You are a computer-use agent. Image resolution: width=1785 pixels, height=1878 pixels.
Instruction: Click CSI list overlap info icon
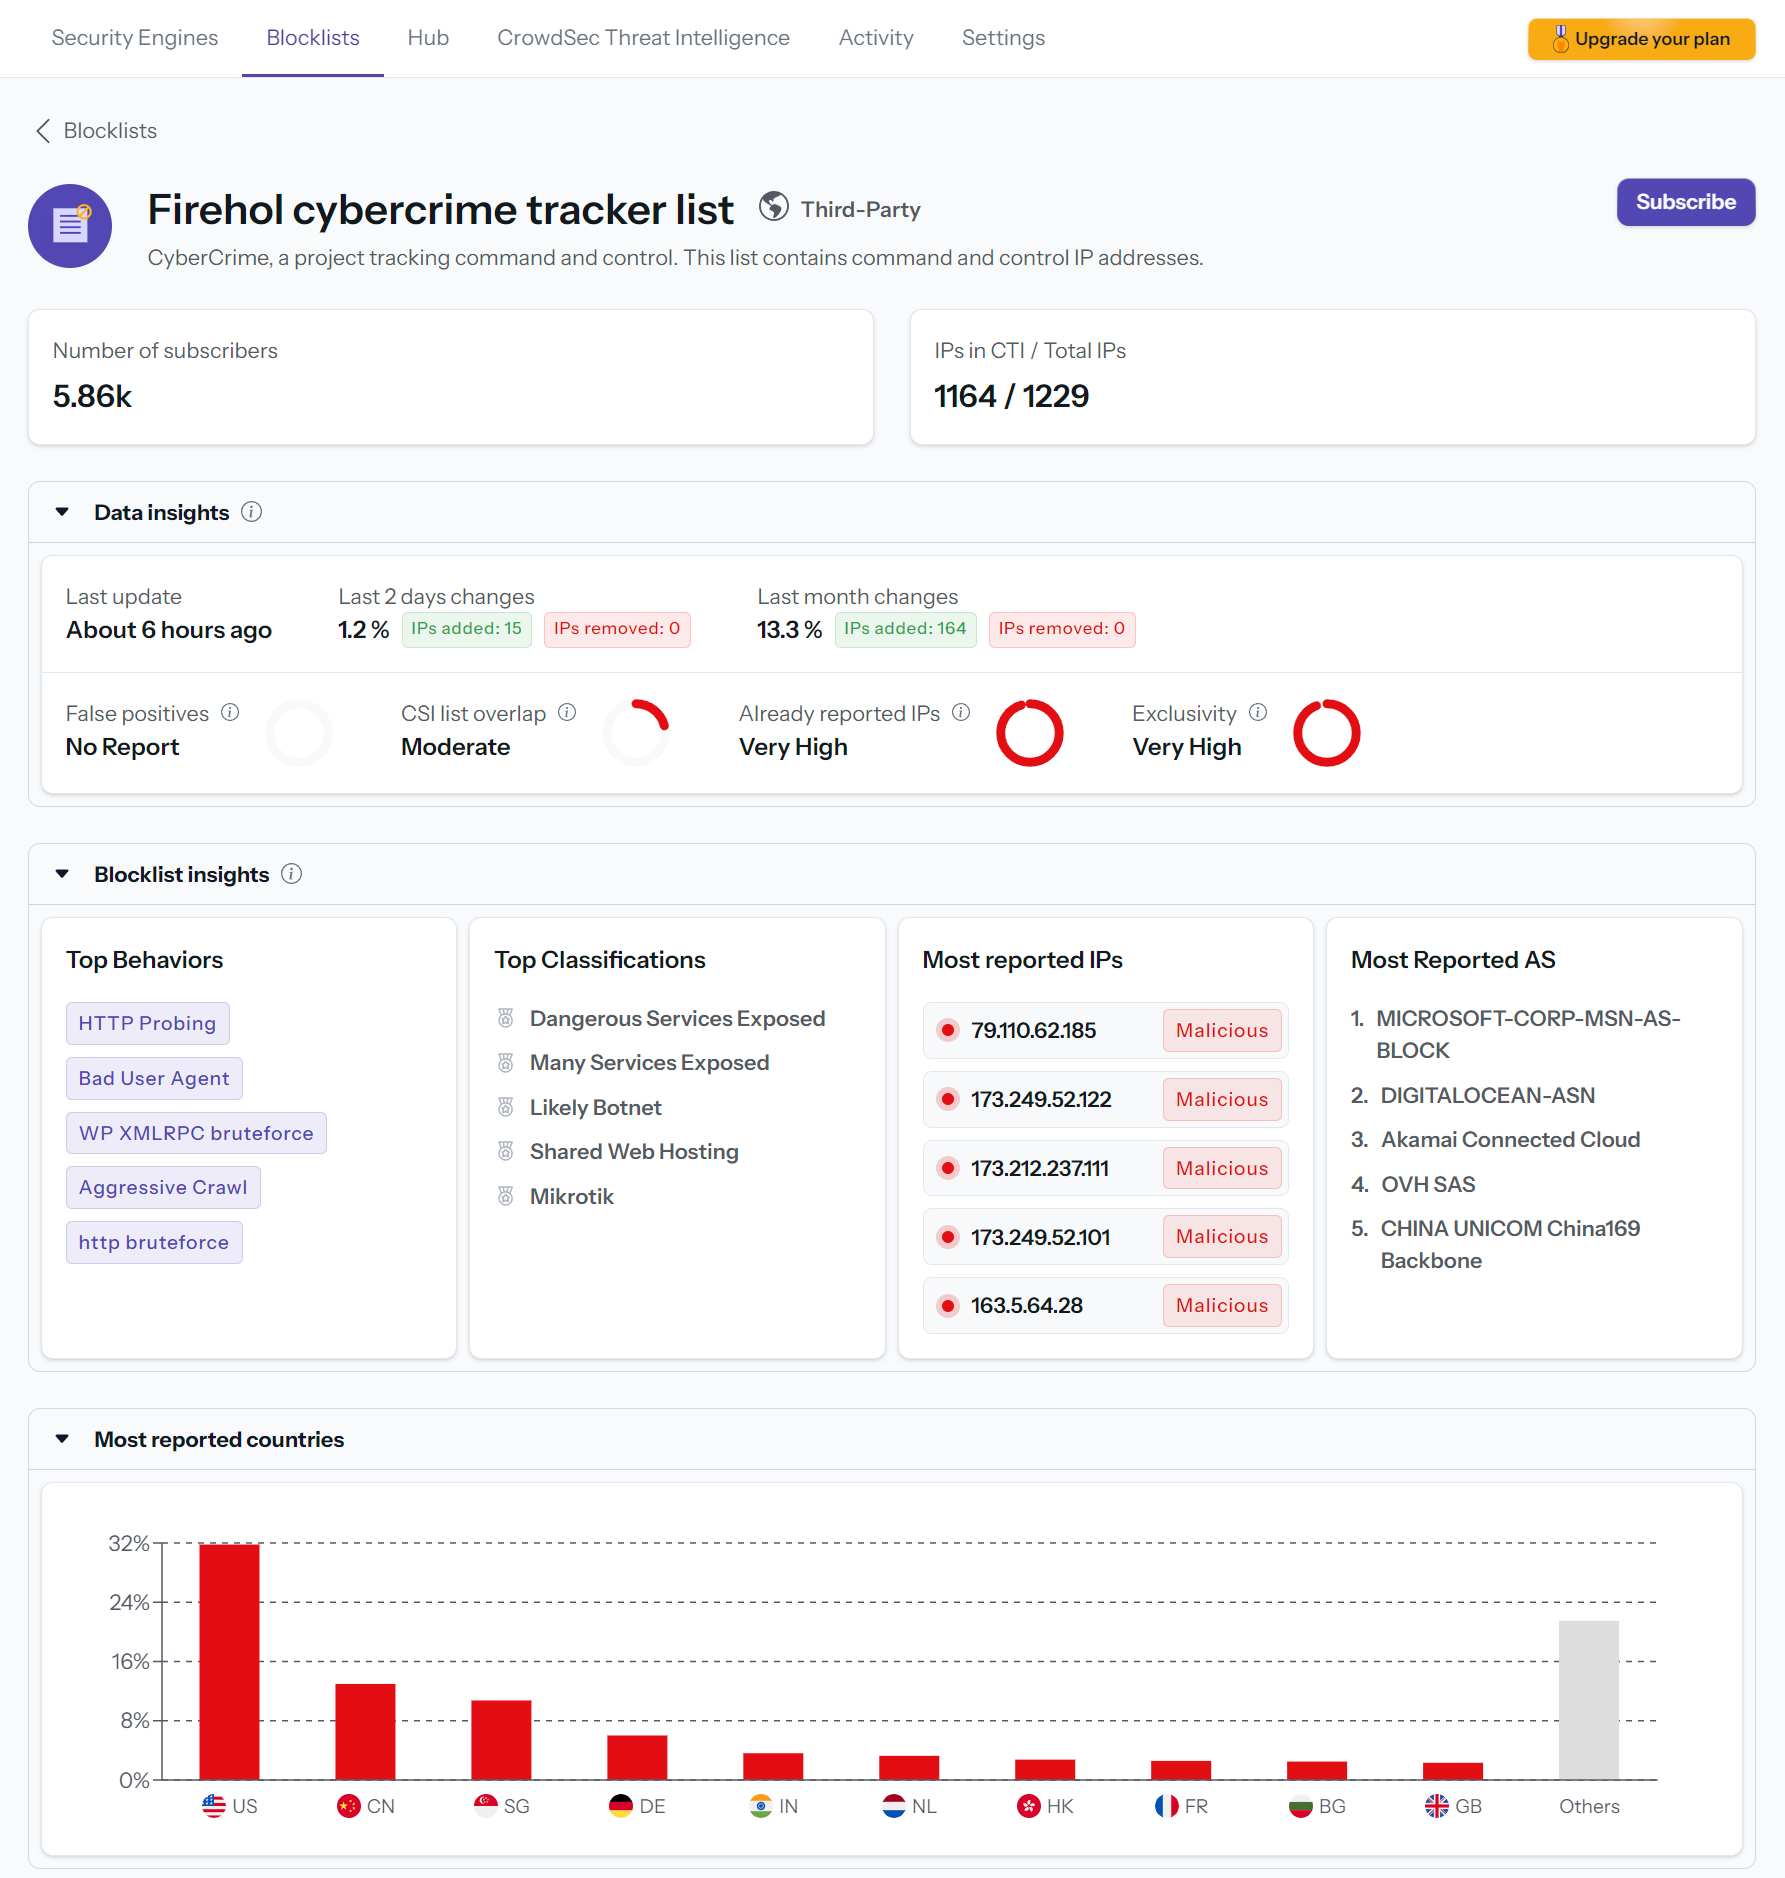tap(567, 712)
